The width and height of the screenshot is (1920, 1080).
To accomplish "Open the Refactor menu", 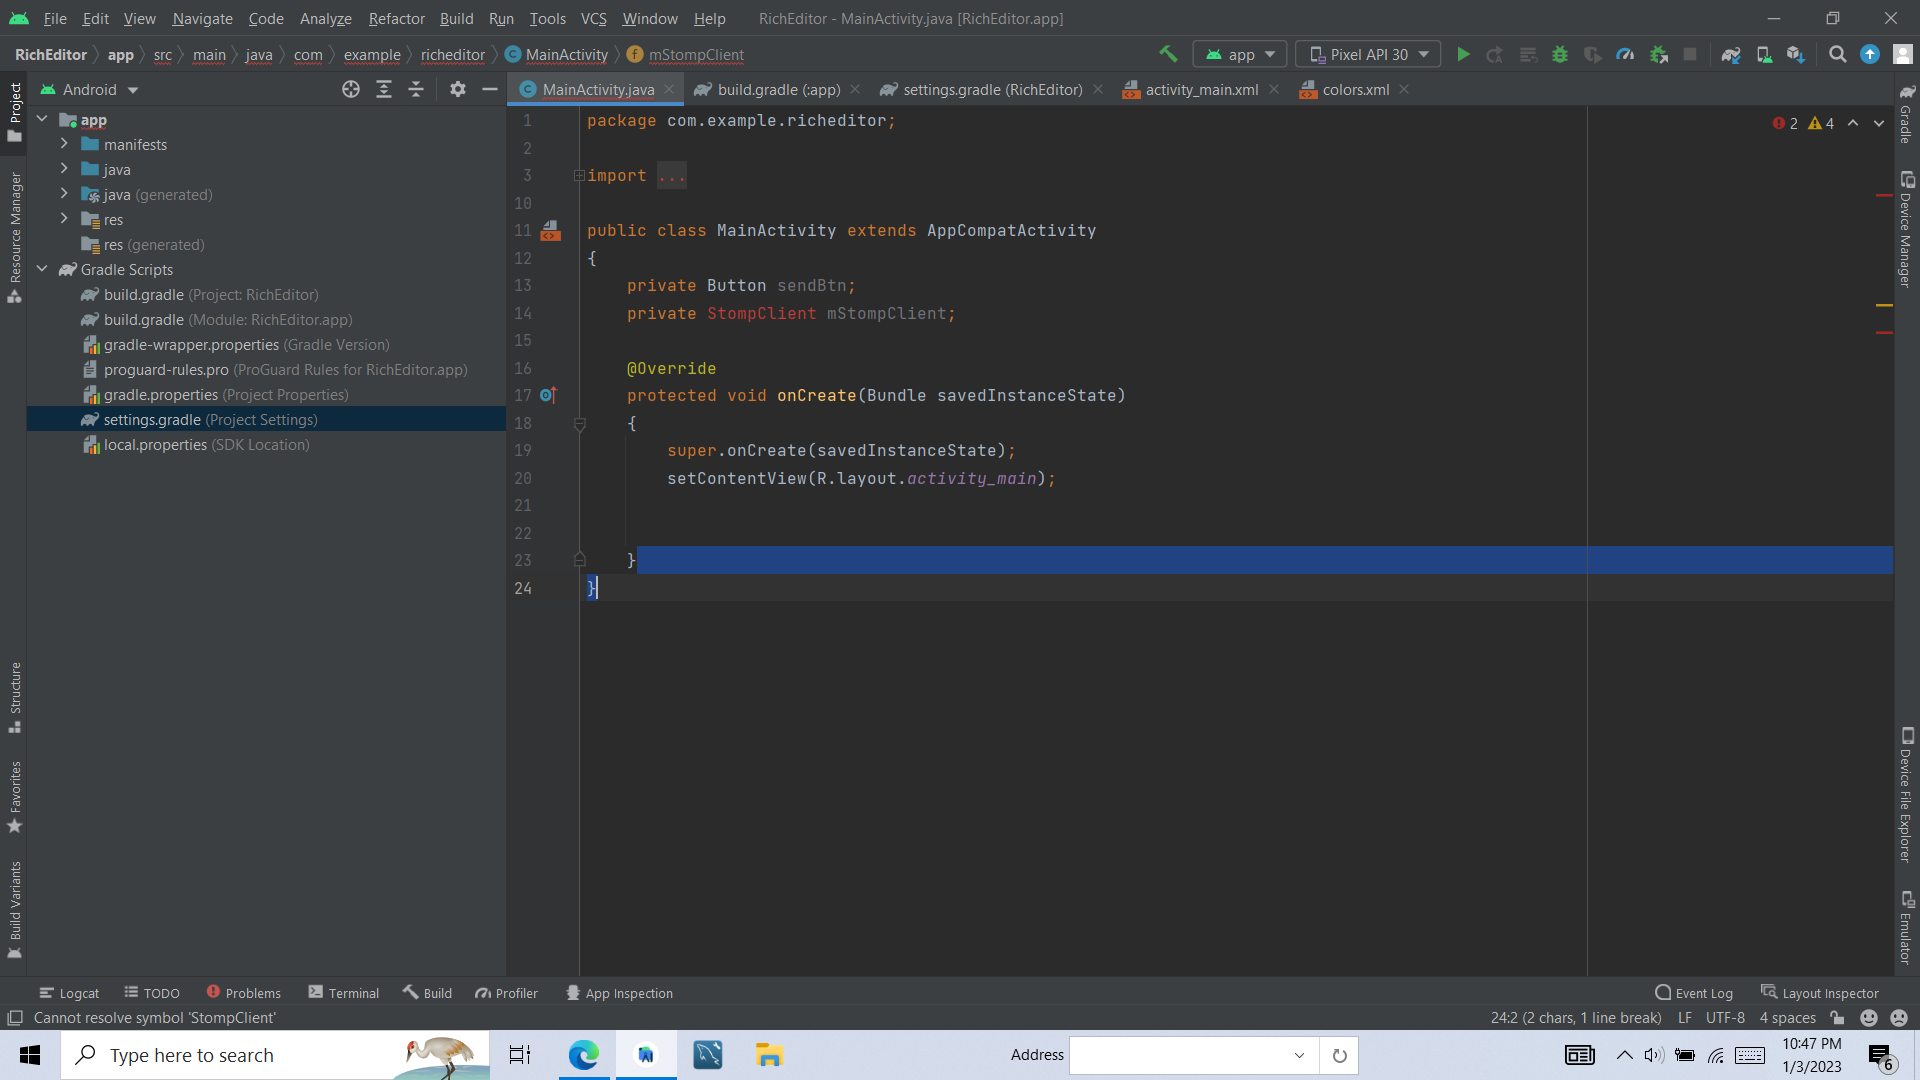I will click(396, 18).
